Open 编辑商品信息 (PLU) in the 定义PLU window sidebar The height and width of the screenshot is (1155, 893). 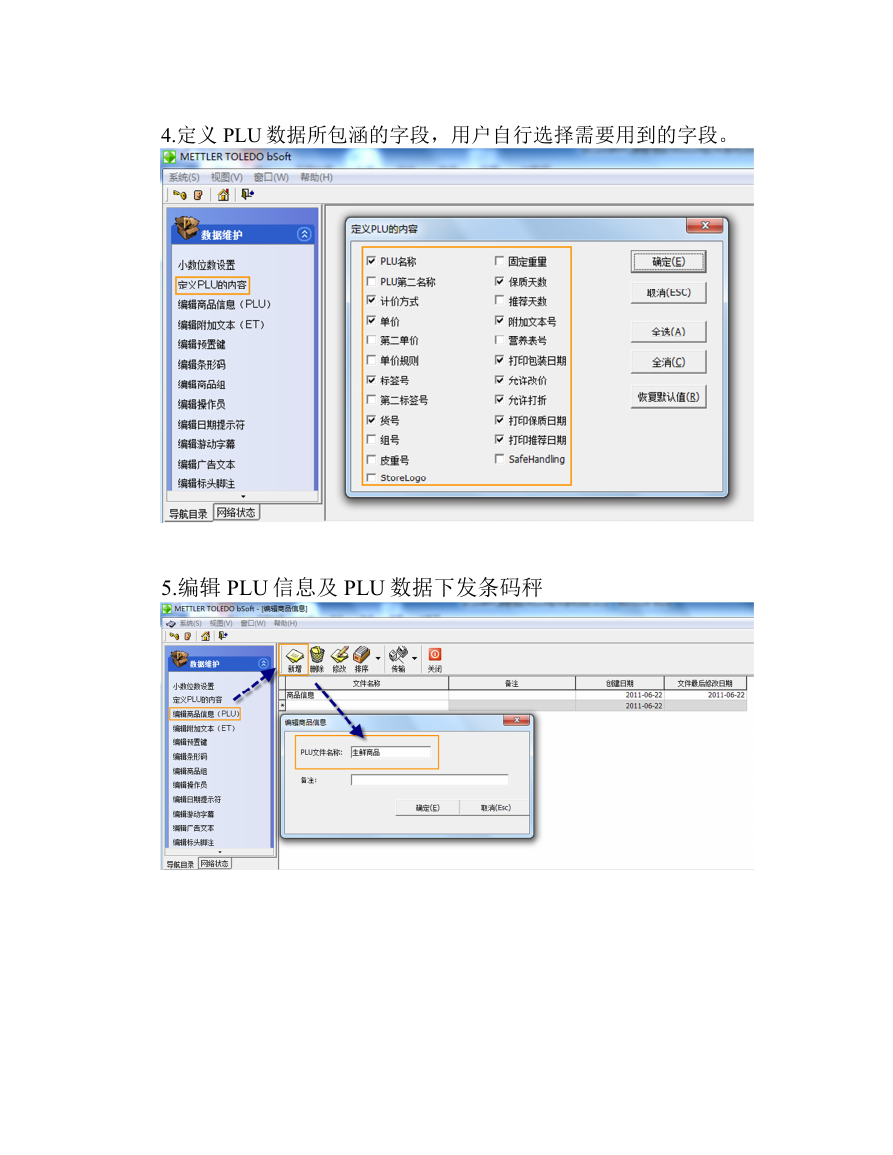click(224, 304)
